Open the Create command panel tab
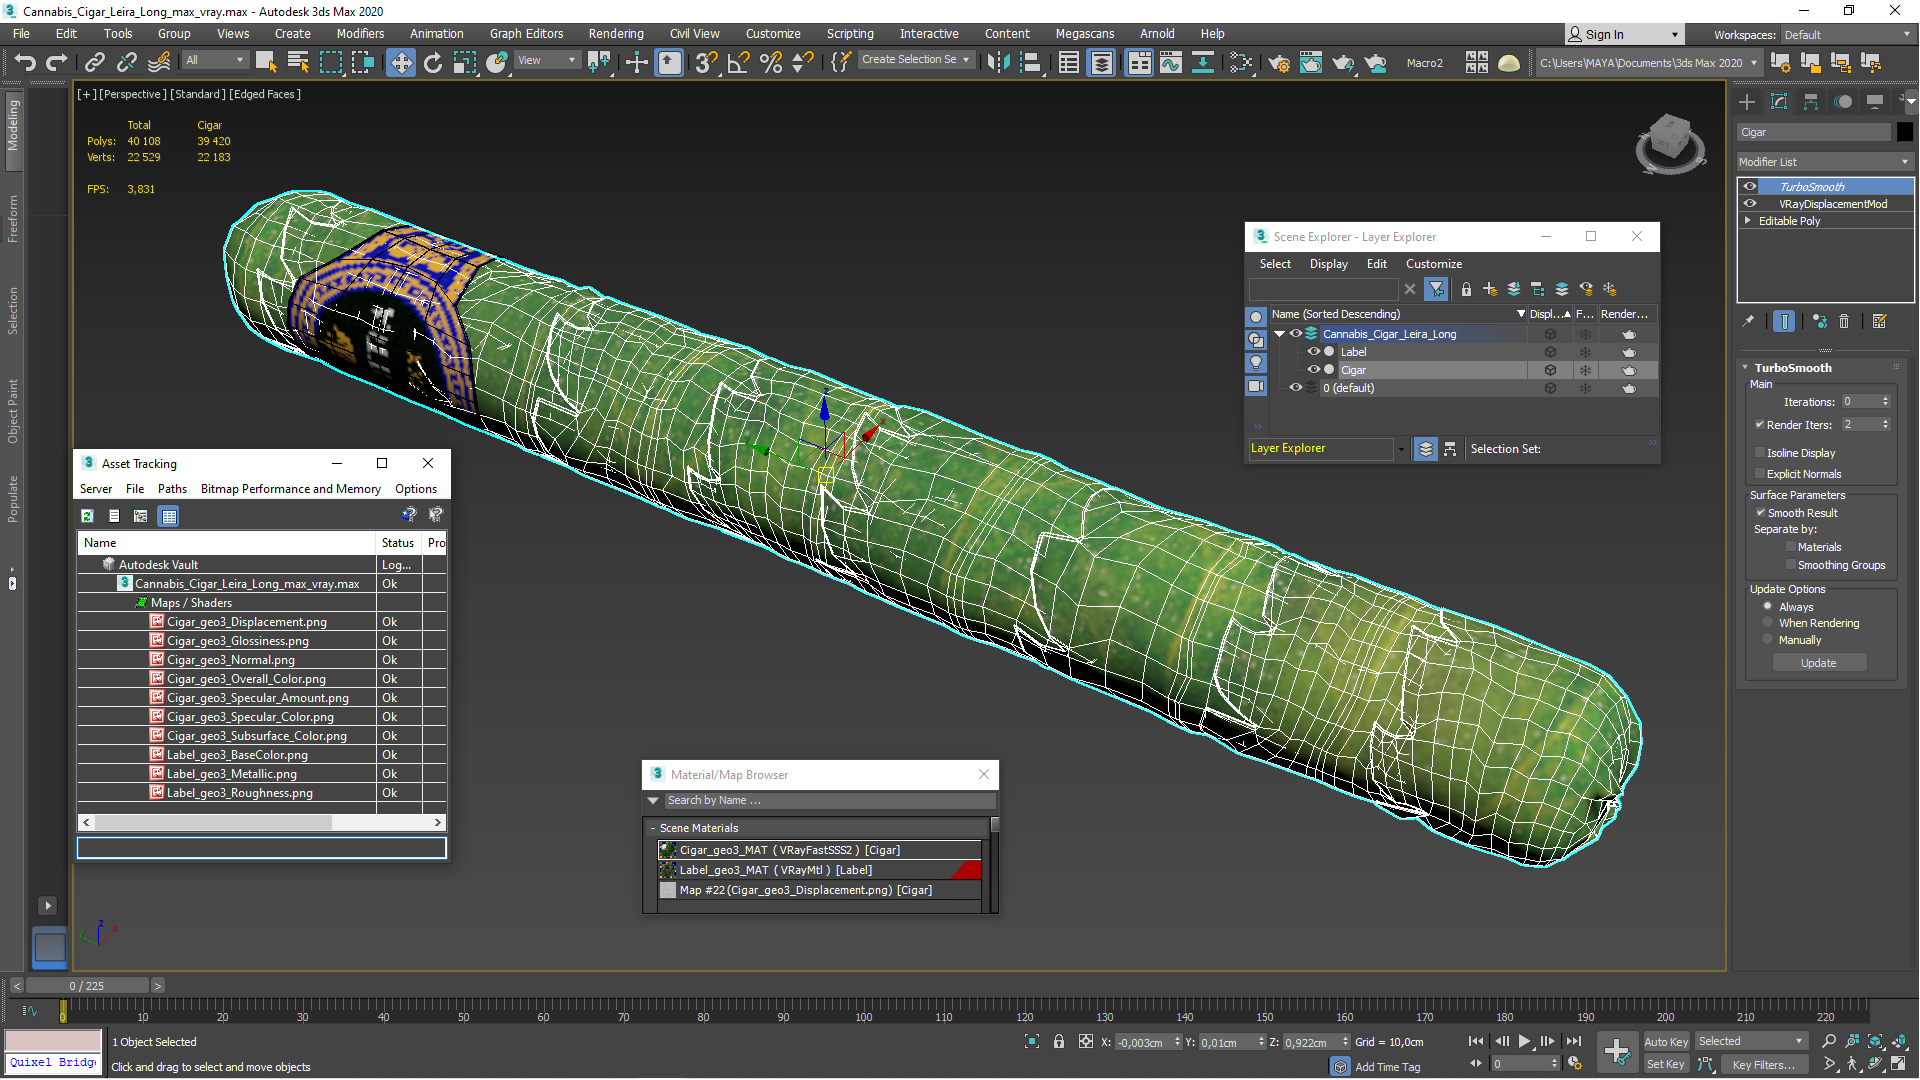The width and height of the screenshot is (1920, 1080). [1747, 102]
